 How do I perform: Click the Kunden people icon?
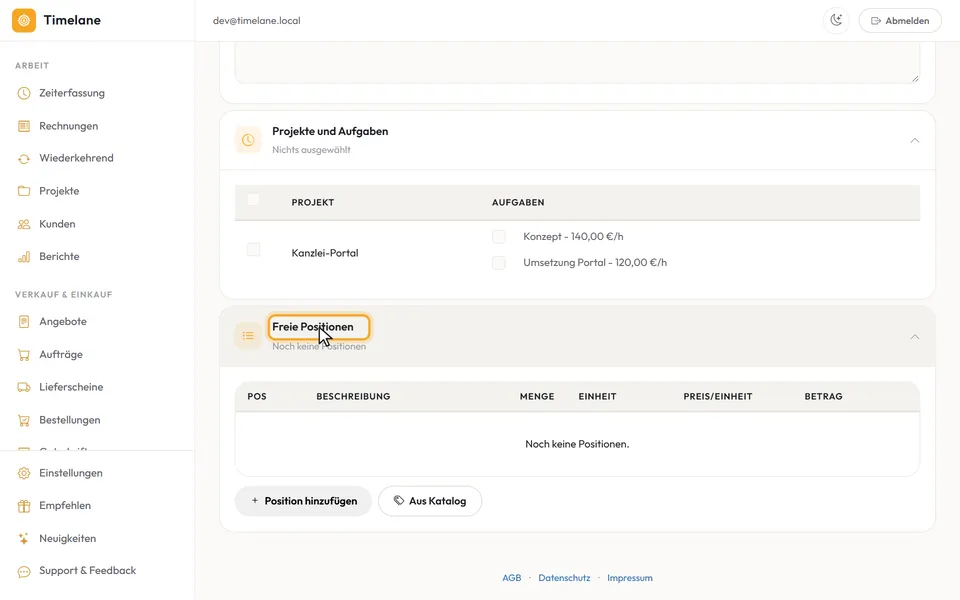coord(24,224)
